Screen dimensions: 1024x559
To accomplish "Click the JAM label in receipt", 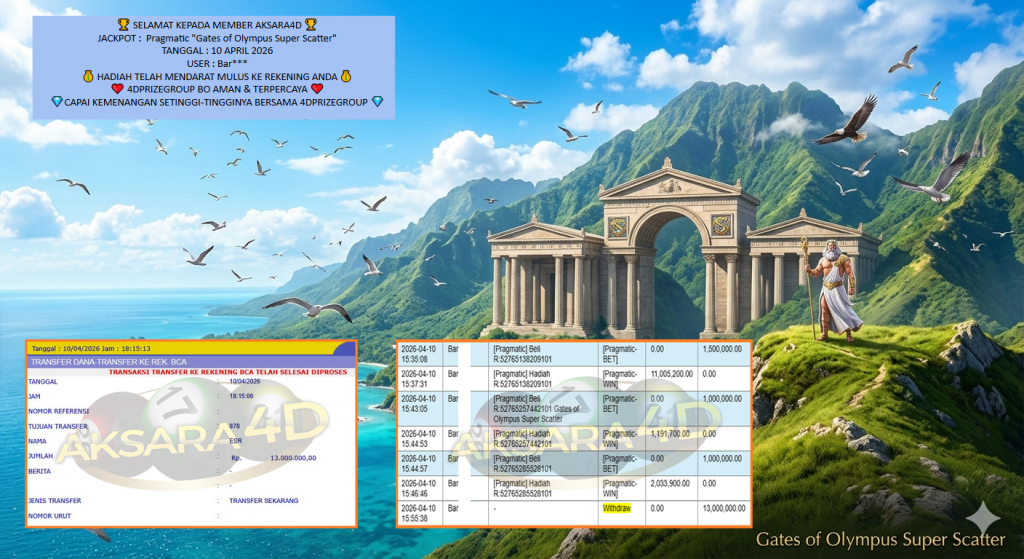I will (x=34, y=396).
